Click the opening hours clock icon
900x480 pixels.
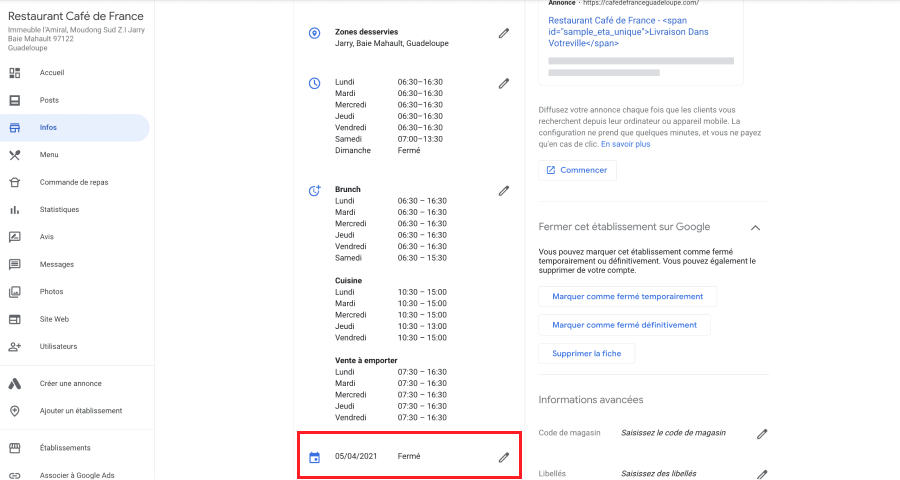pyautogui.click(x=315, y=83)
